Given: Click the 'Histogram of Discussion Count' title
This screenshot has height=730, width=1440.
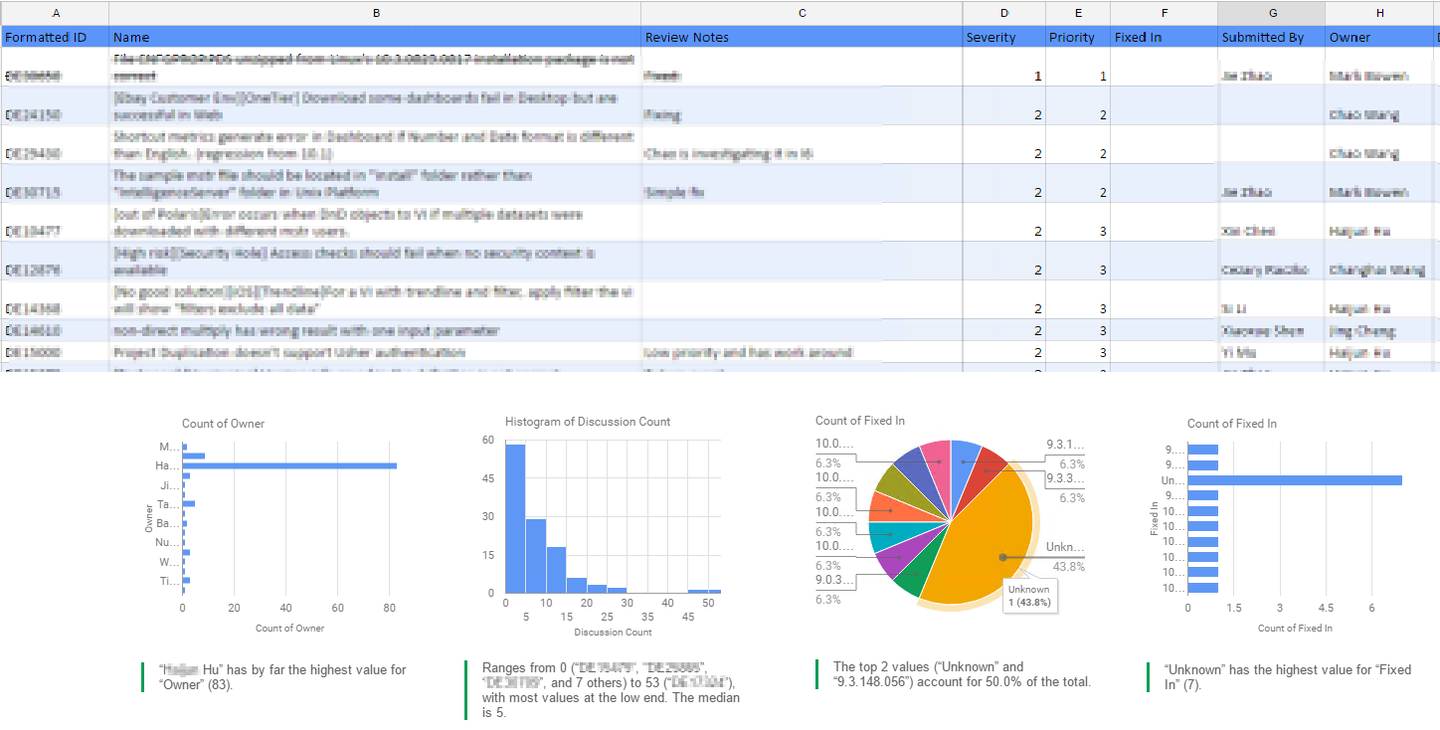Looking at the screenshot, I should (588, 422).
